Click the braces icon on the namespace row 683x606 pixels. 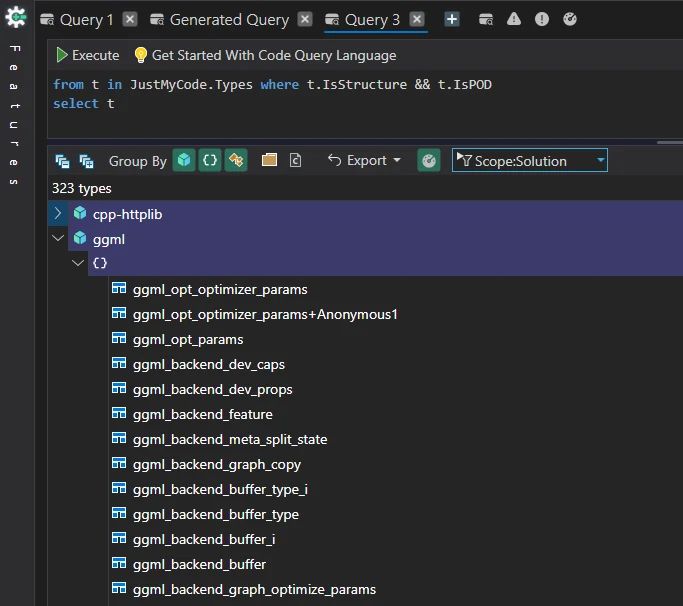[100, 263]
